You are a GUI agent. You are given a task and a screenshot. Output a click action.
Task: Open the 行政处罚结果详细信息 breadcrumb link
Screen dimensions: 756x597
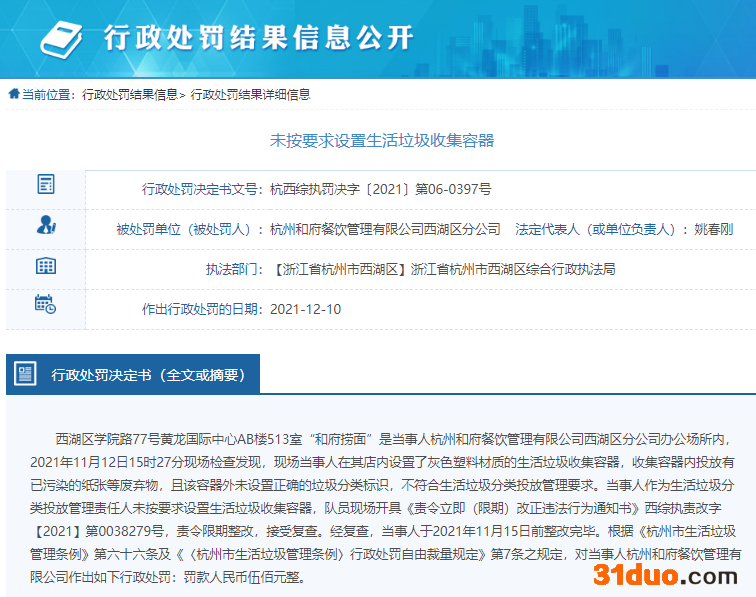pos(250,95)
